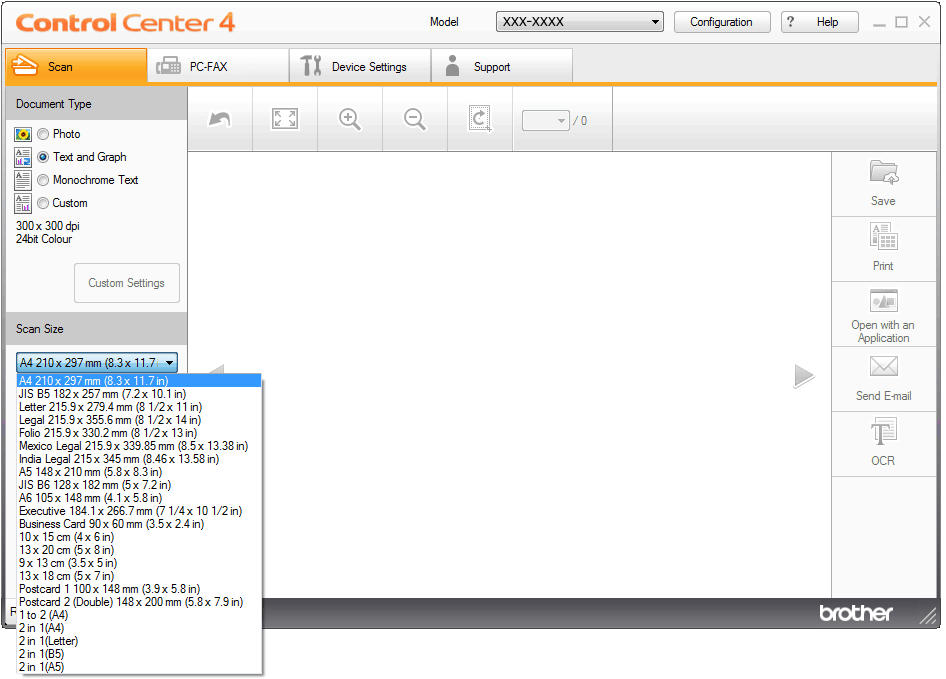Click the next page arrow in preview
The height and width of the screenshot is (679, 946).
click(804, 376)
